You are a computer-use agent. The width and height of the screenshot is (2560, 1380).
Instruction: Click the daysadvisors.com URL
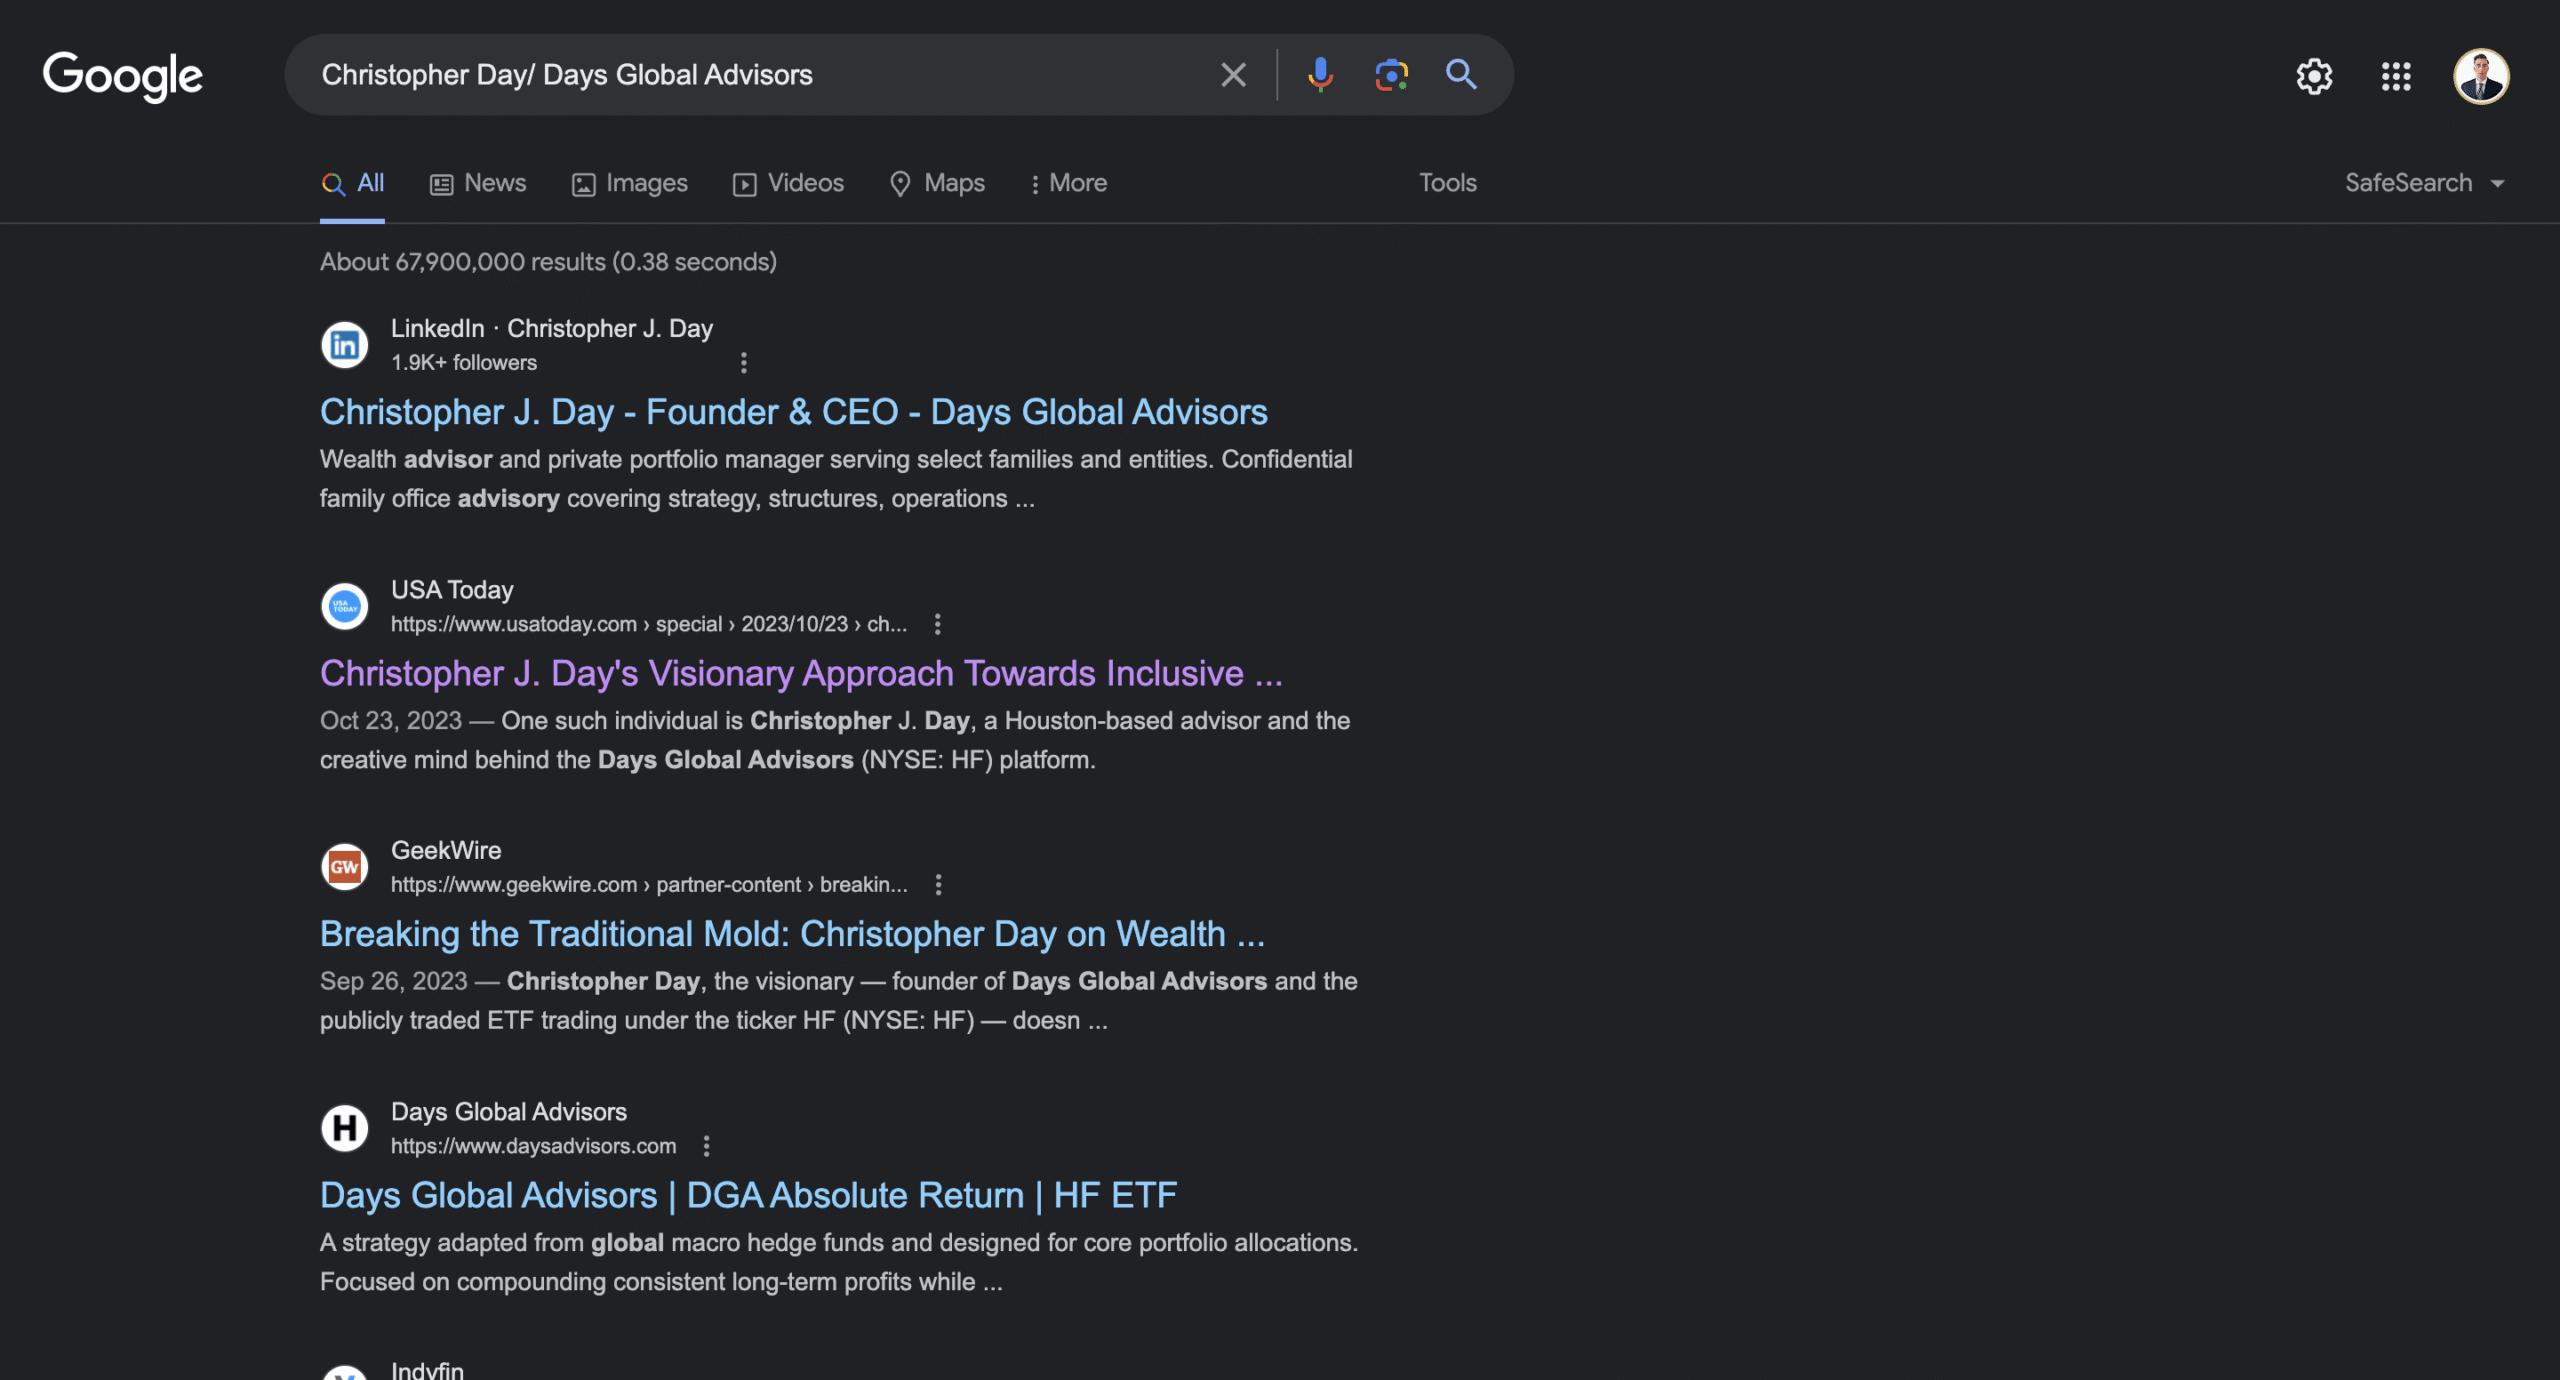533,1146
